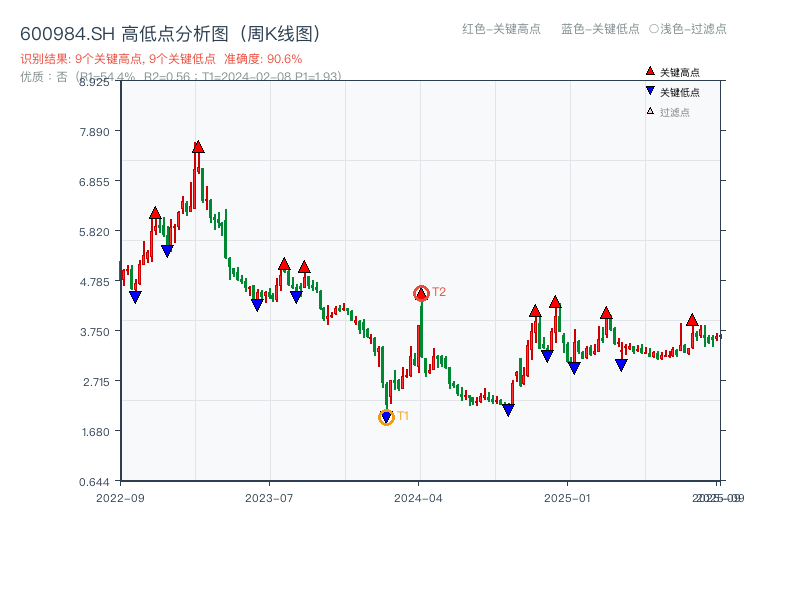Select the circled T1 low-point marker
The width and height of the screenshot is (800, 600).
[387, 416]
